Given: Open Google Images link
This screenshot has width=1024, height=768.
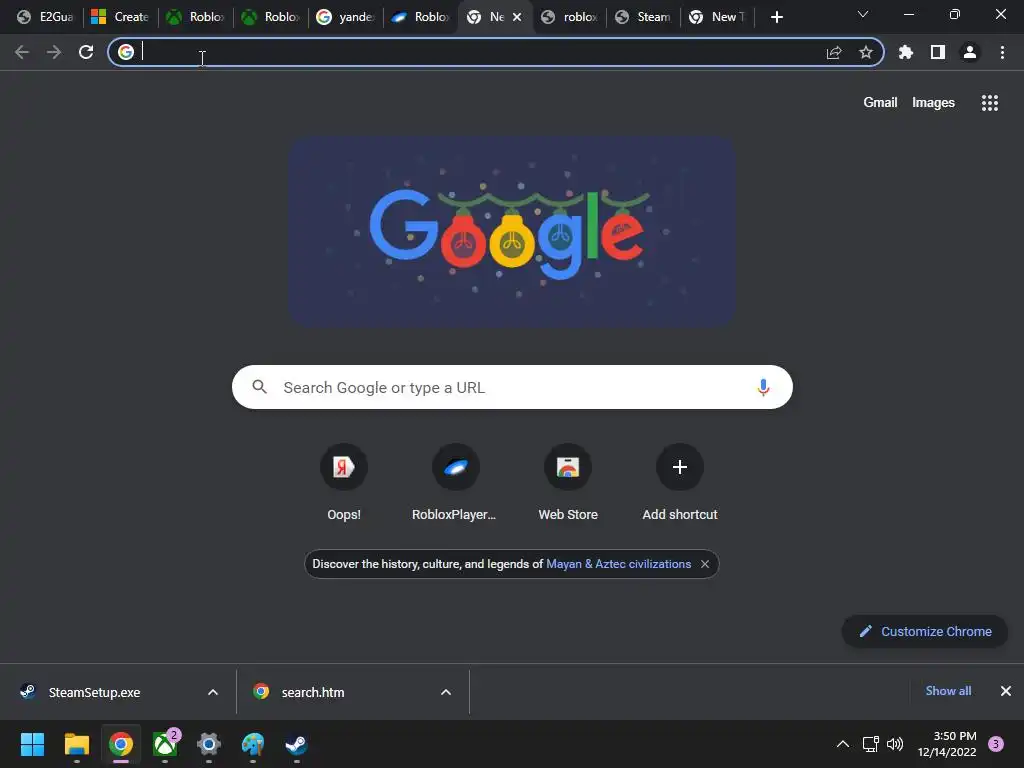Looking at the screenshot, I should (933, 103).
